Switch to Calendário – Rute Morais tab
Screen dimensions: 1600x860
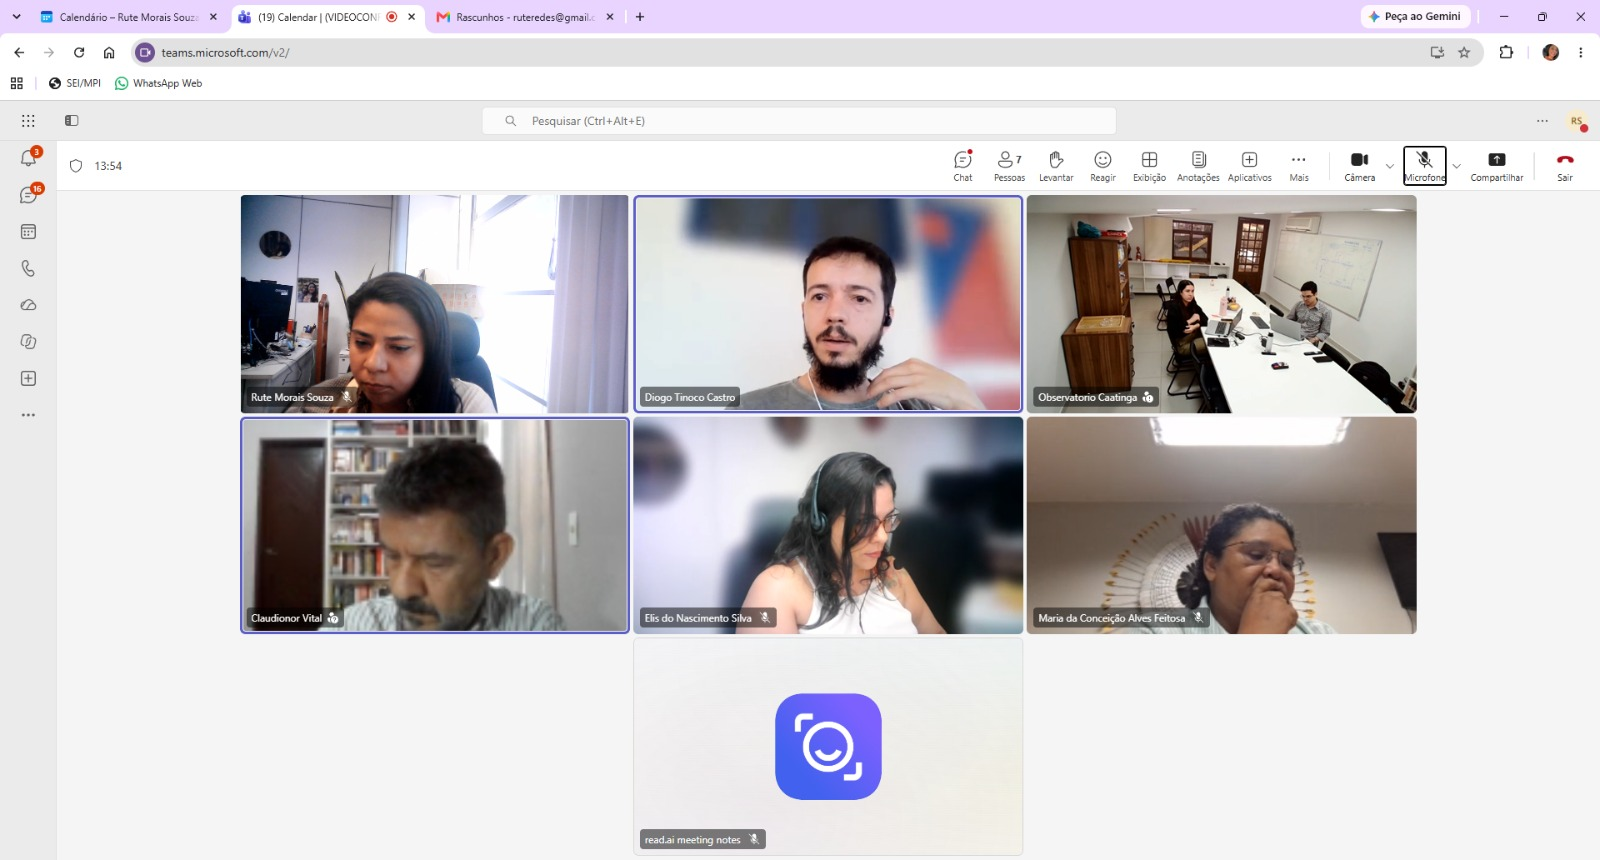(128, 17)
